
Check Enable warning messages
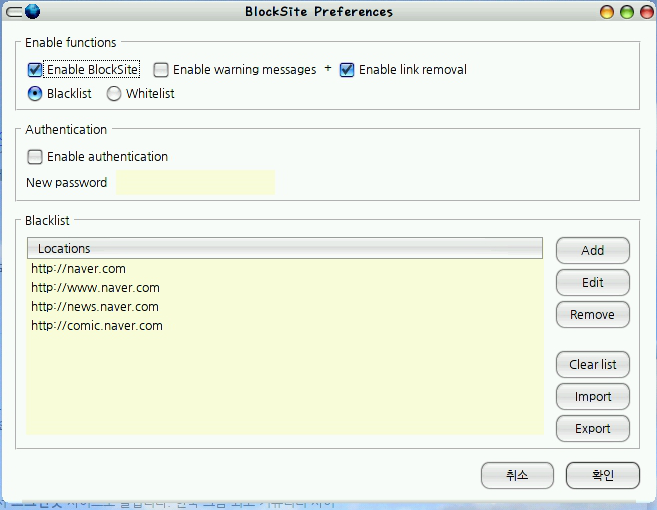tap(160, 70)
